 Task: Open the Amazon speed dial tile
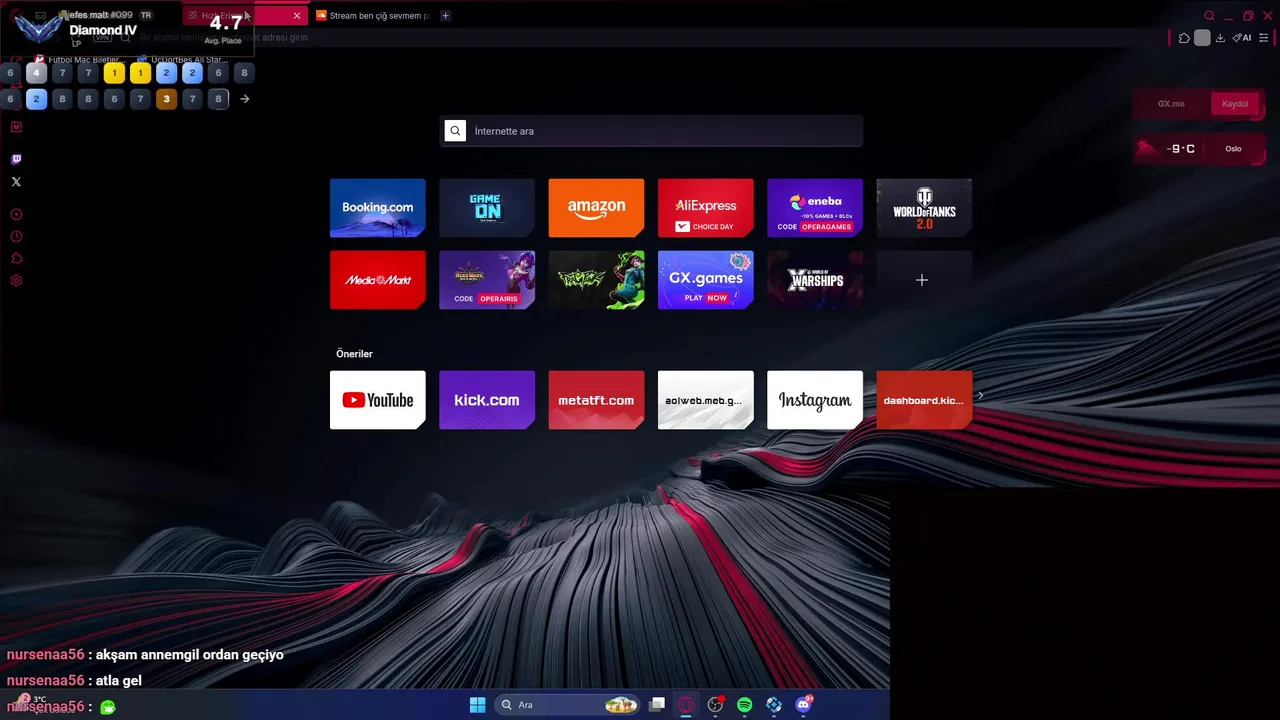596,208
